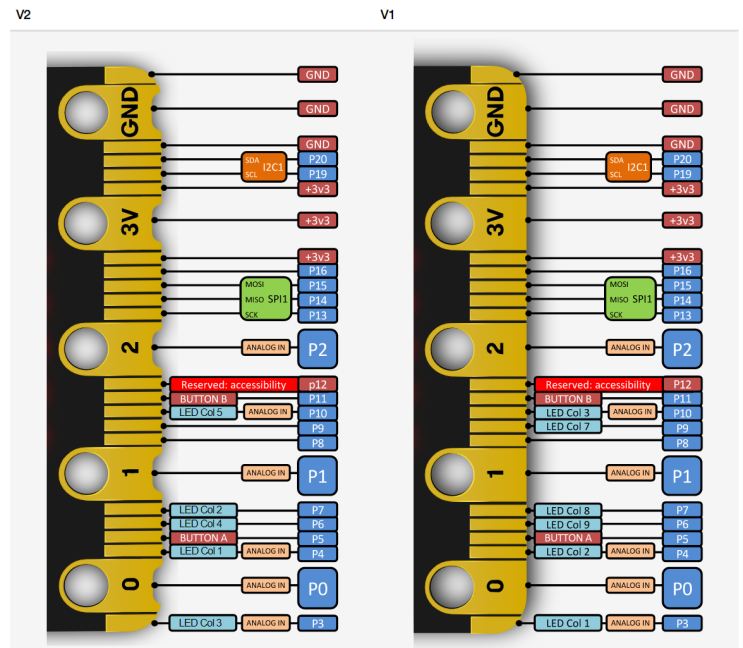Screen dimensions: 743x648
Task: Click 'LED Col 2' label in V1 diagram
Action: pos(568,552)
